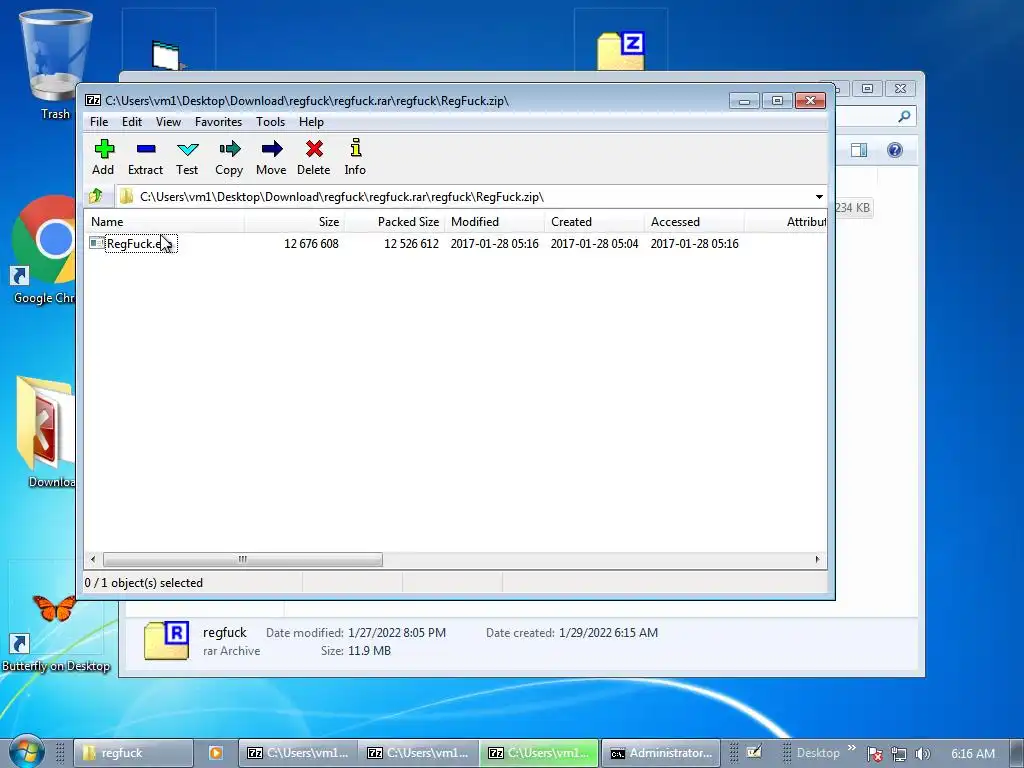The height and width of the screenshot is (768, 1024).
Task: Click Explorer search magnifier icon
Action: point(904,116)
